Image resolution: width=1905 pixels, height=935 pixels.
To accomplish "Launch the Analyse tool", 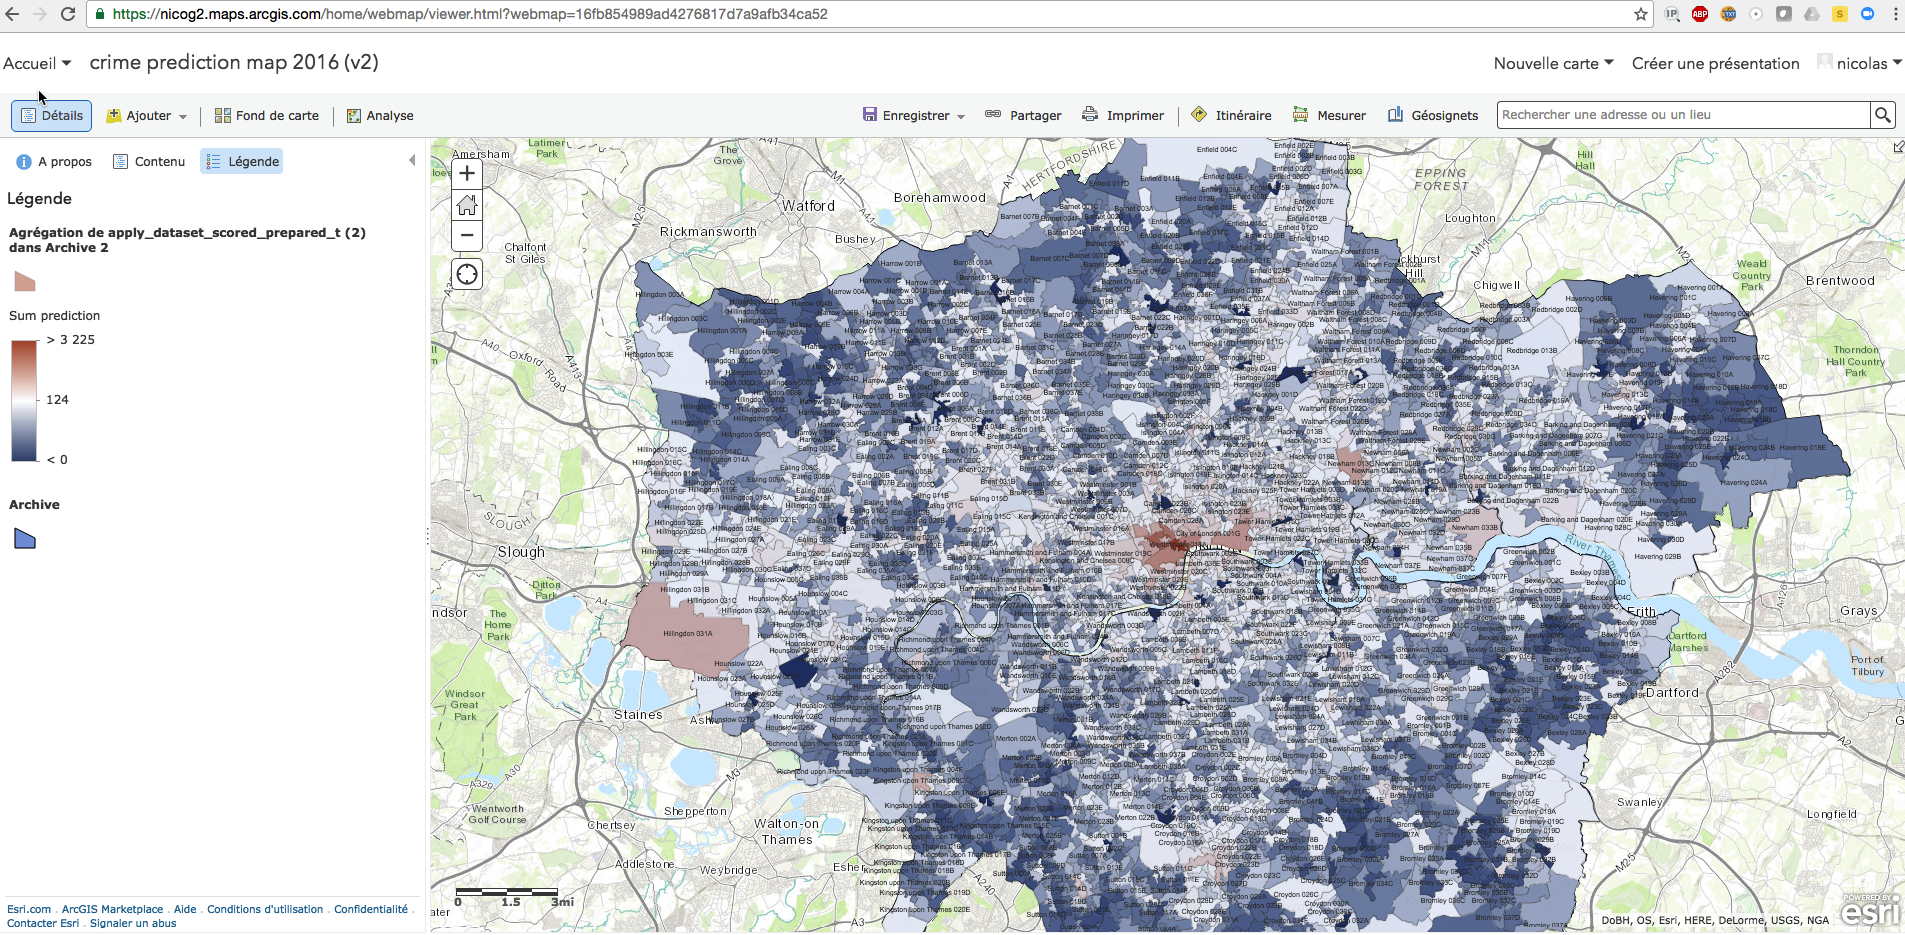I will [x=380, y=115].
